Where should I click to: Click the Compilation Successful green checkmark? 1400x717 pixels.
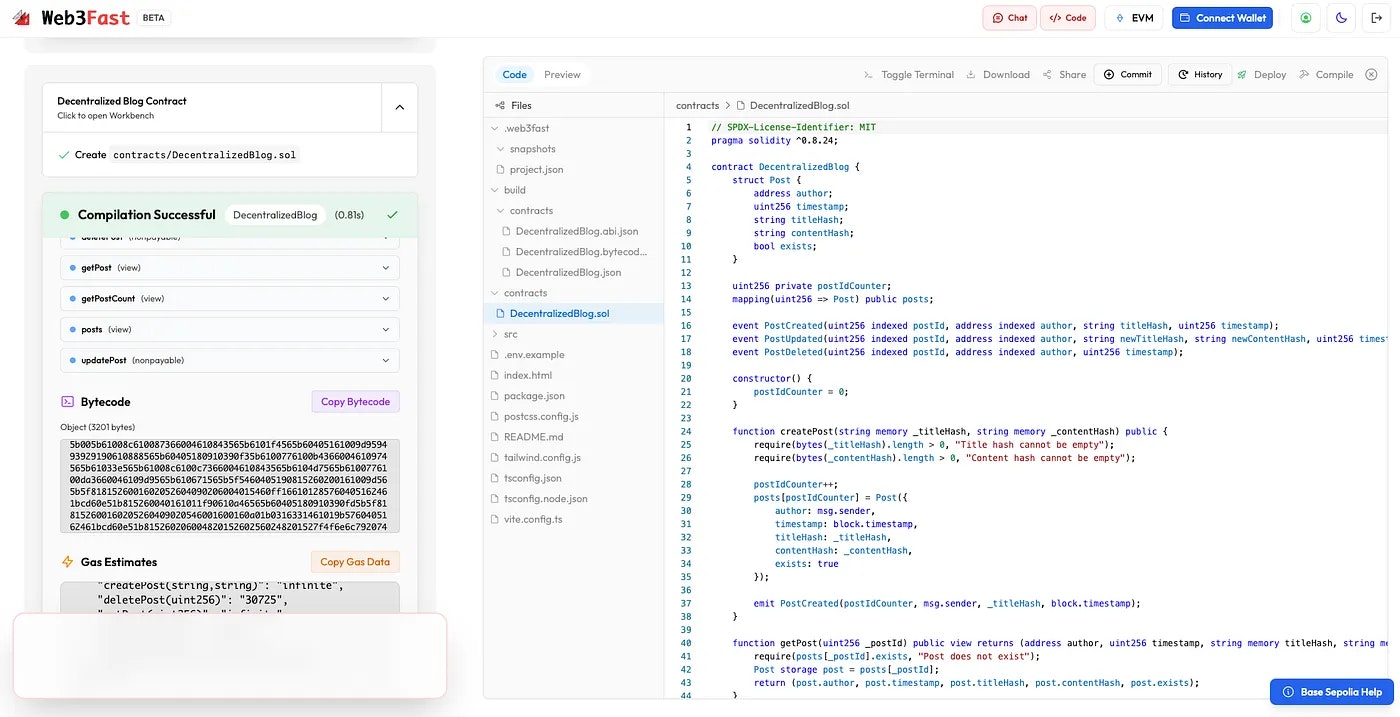pyautogui.click(x=392, y=214)
